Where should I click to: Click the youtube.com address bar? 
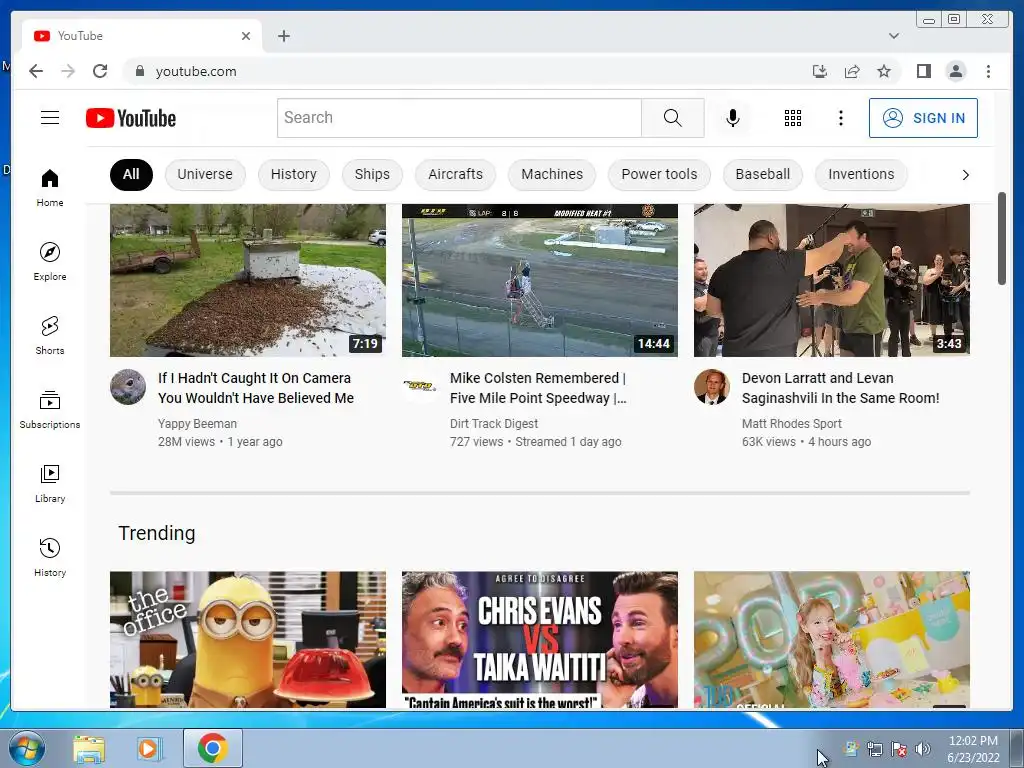[457, 71]
